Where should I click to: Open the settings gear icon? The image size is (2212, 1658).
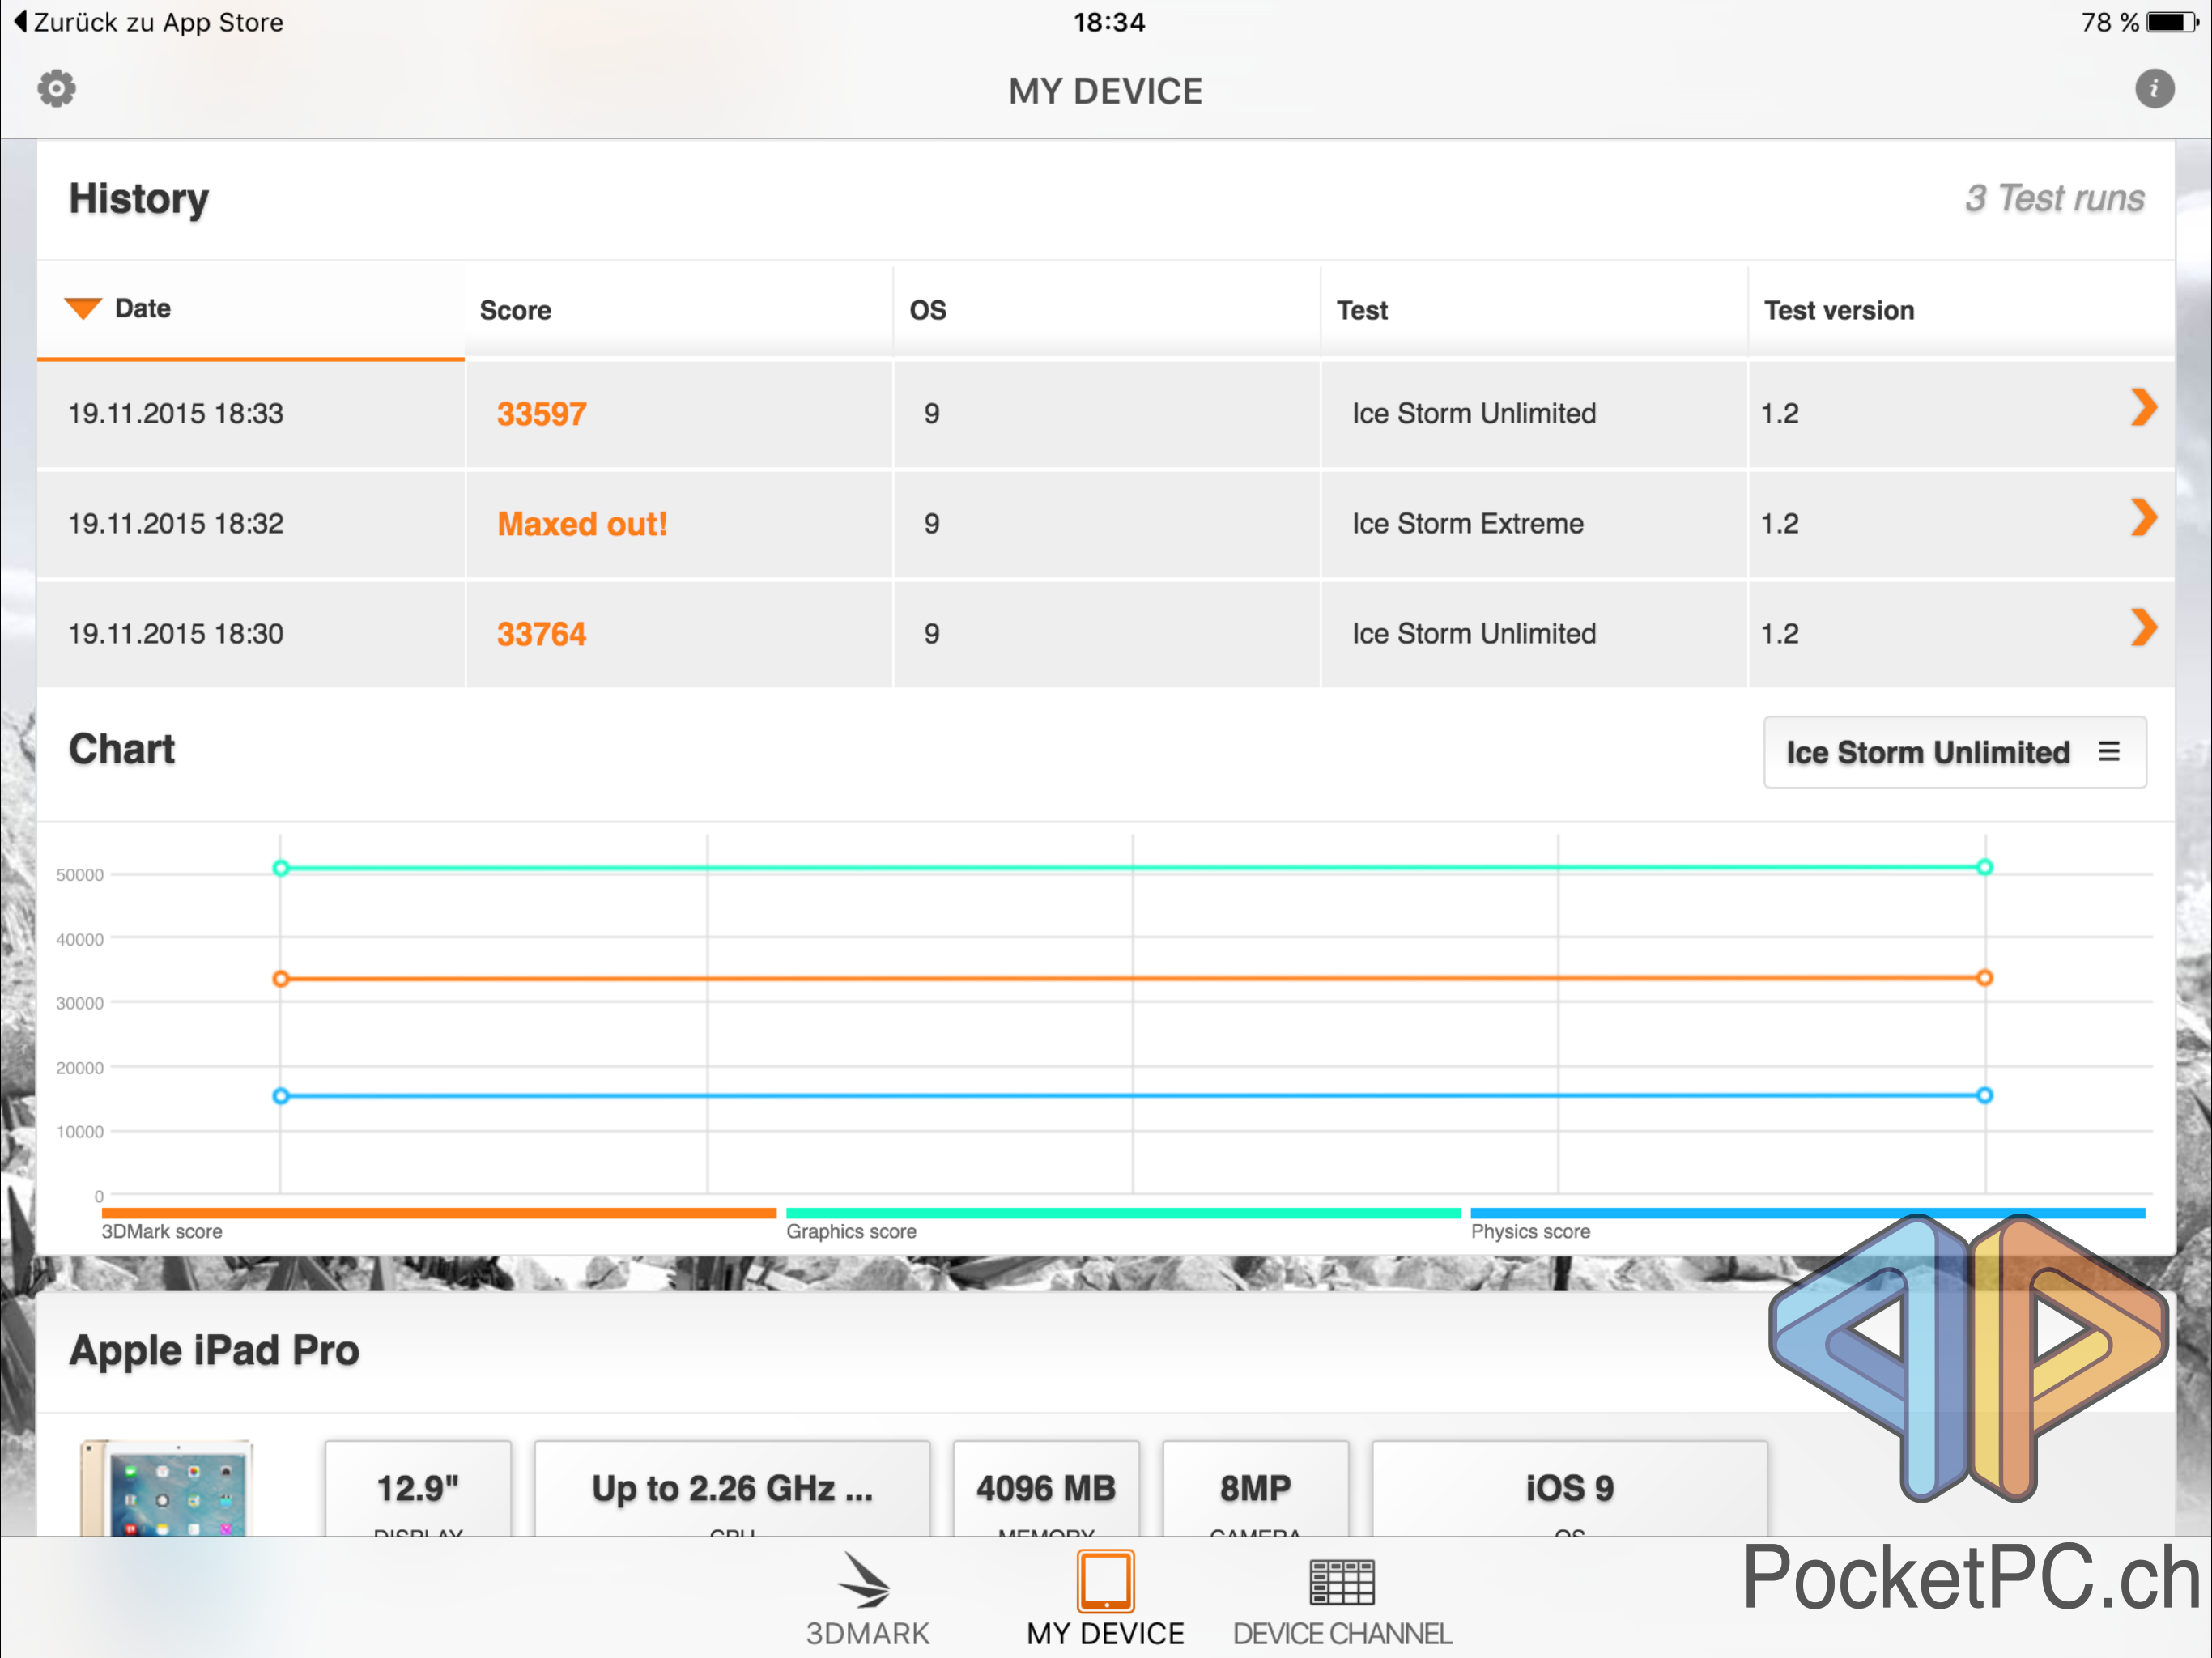[57, 89]
